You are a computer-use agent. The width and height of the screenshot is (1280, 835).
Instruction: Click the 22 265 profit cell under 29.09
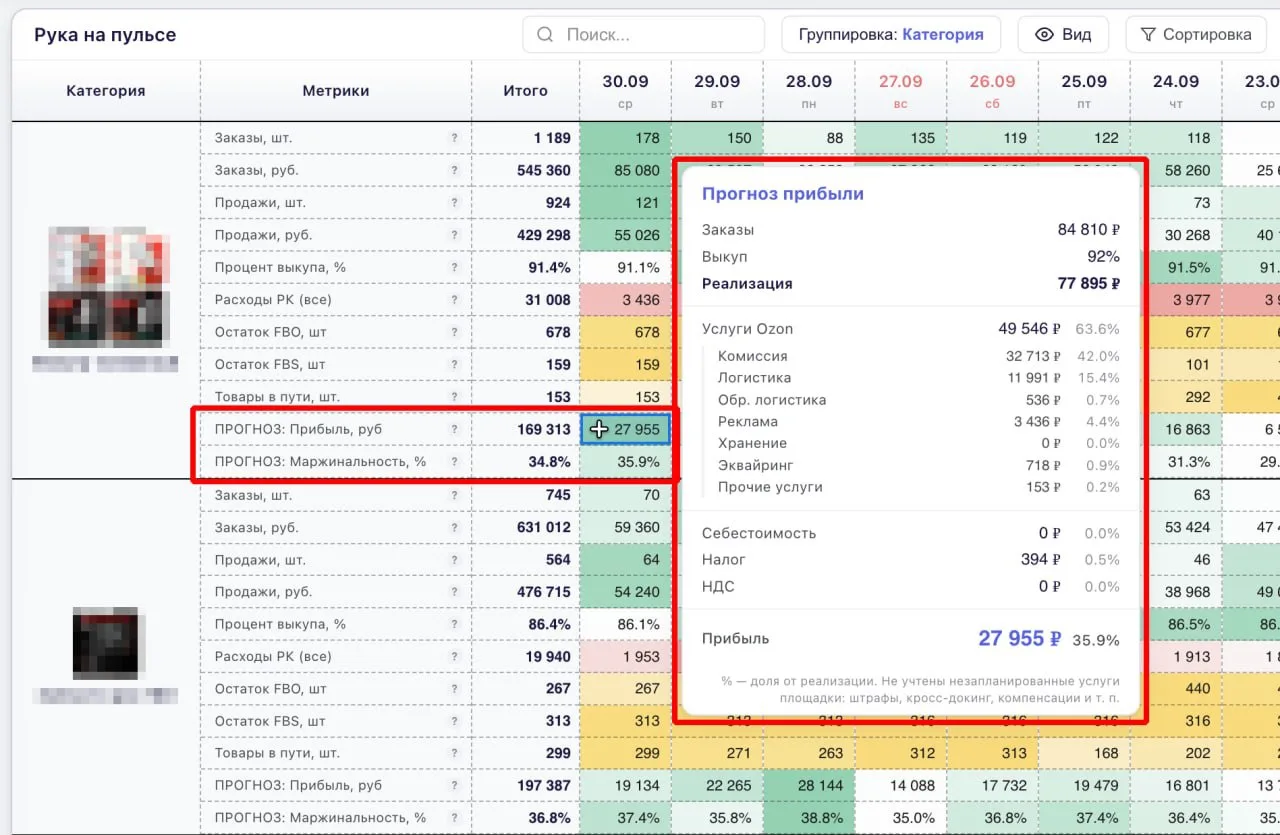717,786
